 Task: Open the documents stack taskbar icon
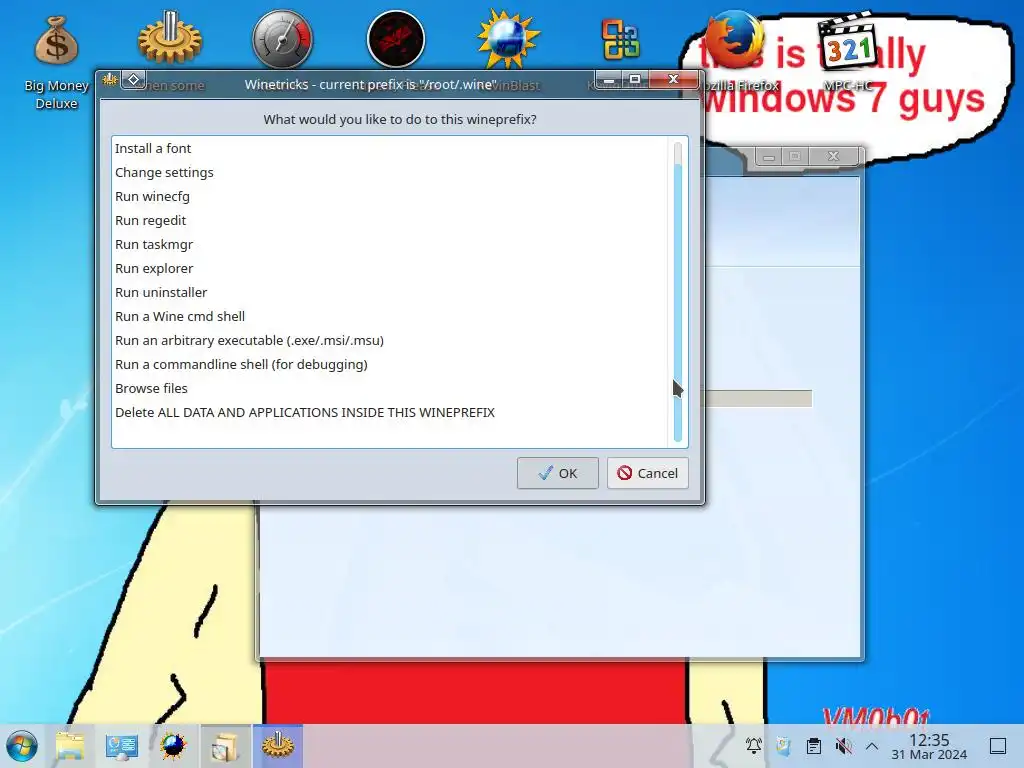point(225,746)
